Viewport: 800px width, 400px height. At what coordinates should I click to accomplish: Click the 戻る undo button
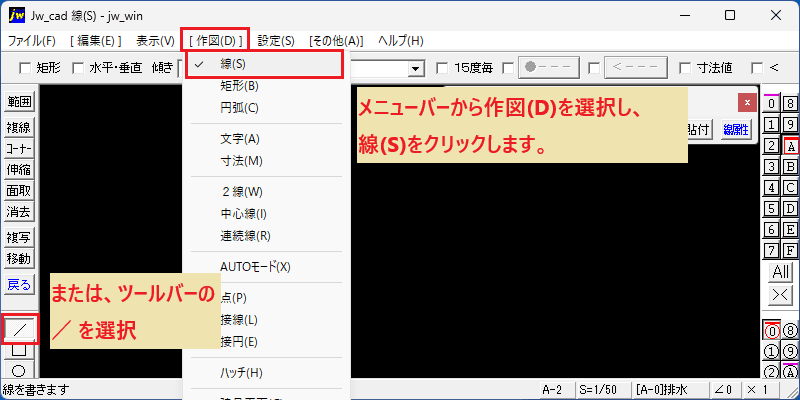click(19, 285)
